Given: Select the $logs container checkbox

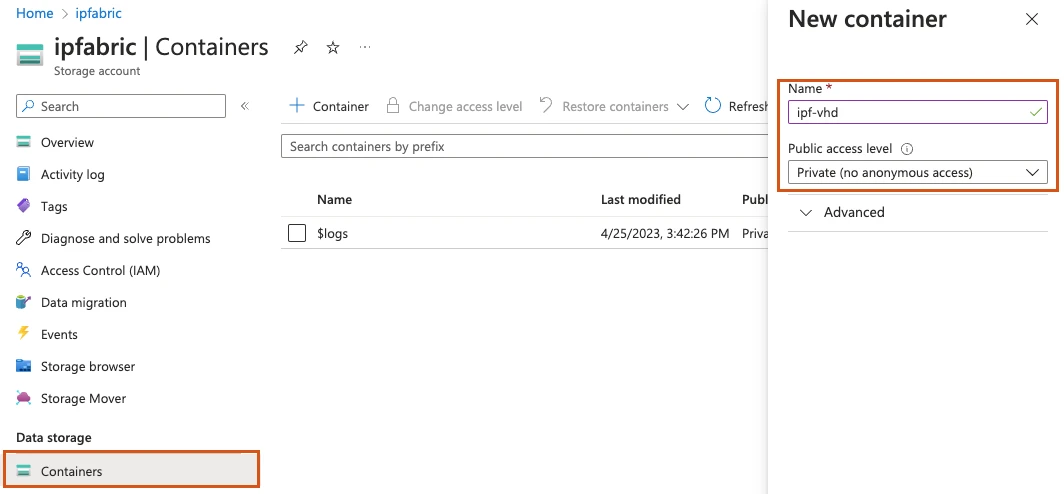Looking at the screenshot, I should [297, 233].
